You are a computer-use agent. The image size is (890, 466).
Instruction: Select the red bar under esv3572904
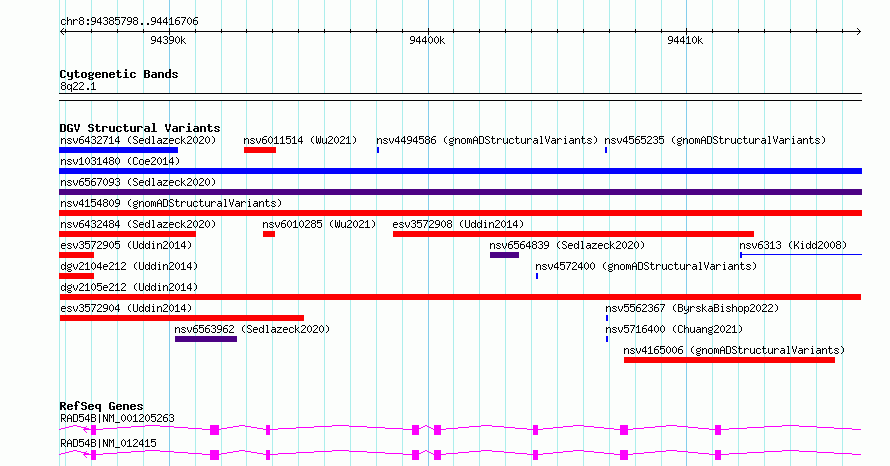pos(182,318)
